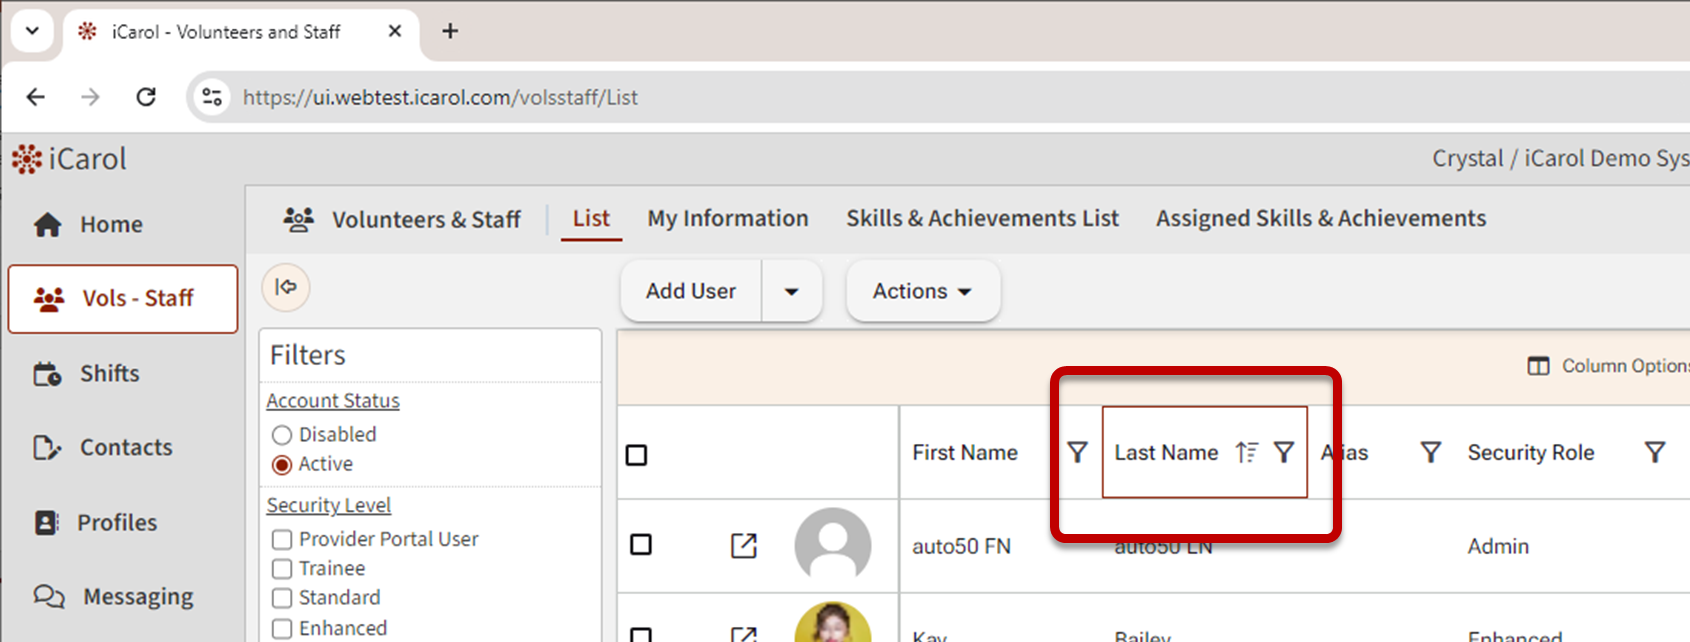Open Shifts in the sidebar
The width and height of the screenshot is (1690, 642).
pos(109,373)
